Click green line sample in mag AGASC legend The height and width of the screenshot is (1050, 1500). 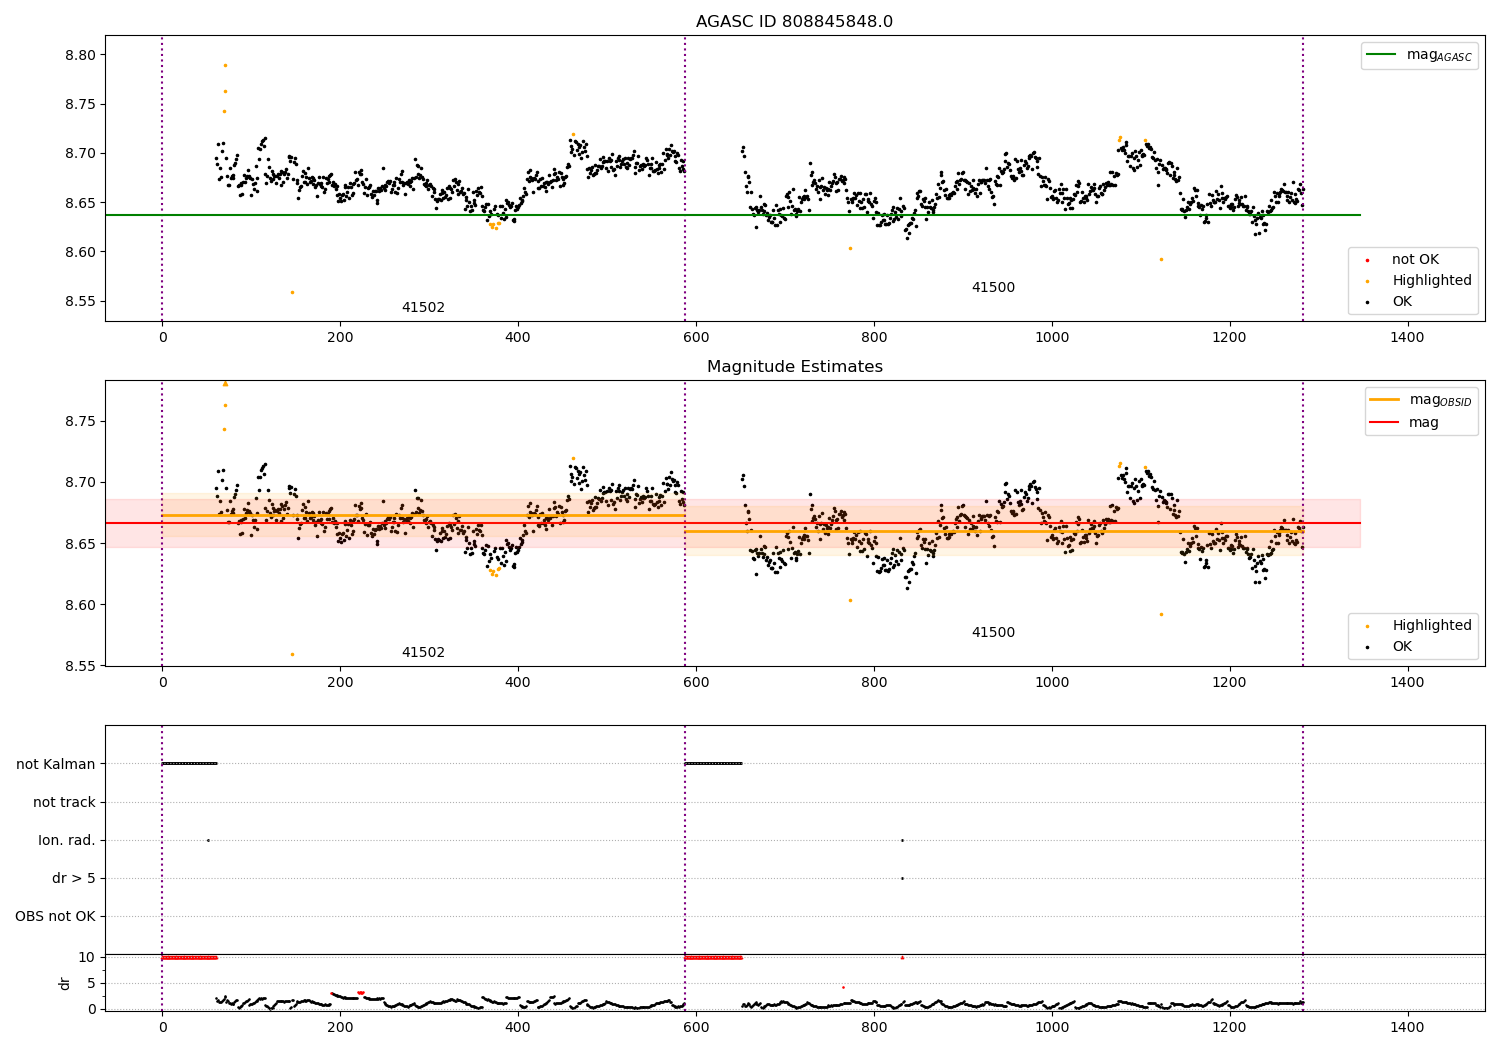pos(1383,55)
